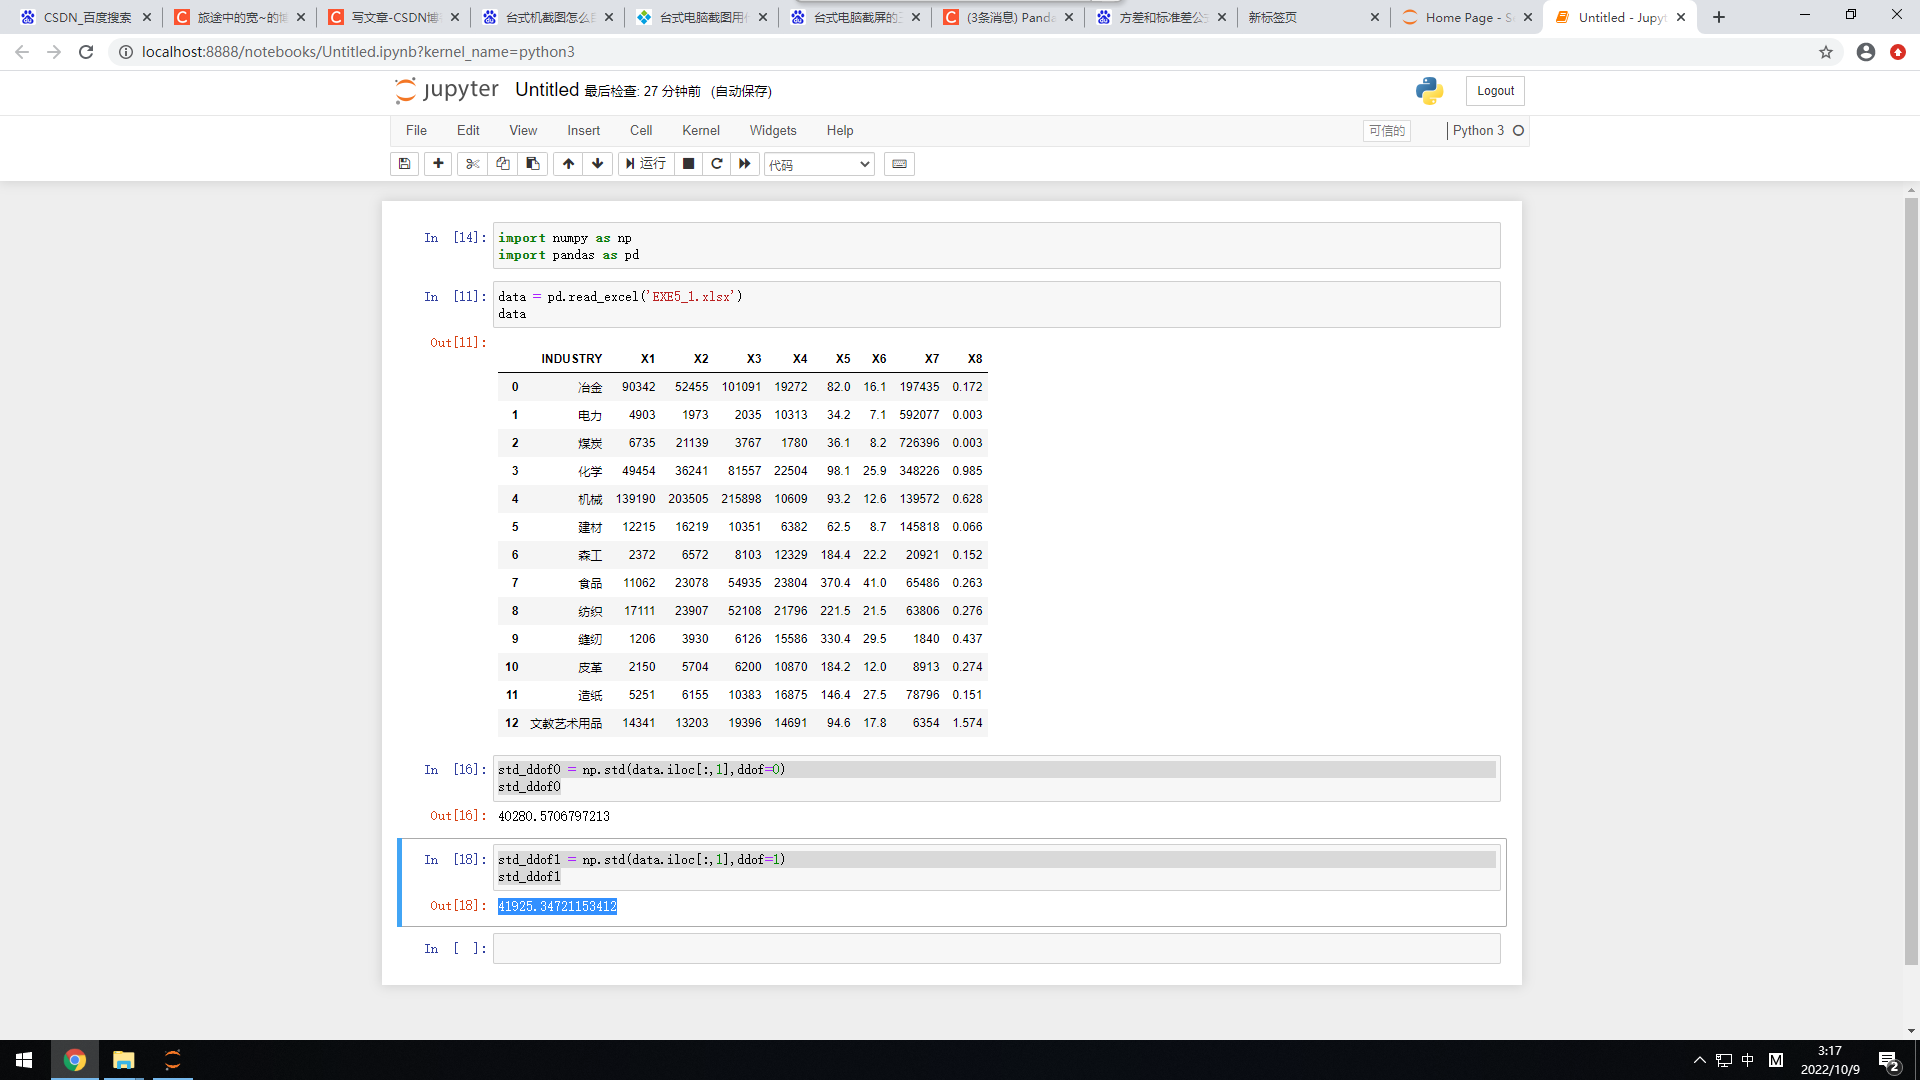1920x1080 pixels.
Task: Restart the kernel with circular arrow icon
Action: 716,164
